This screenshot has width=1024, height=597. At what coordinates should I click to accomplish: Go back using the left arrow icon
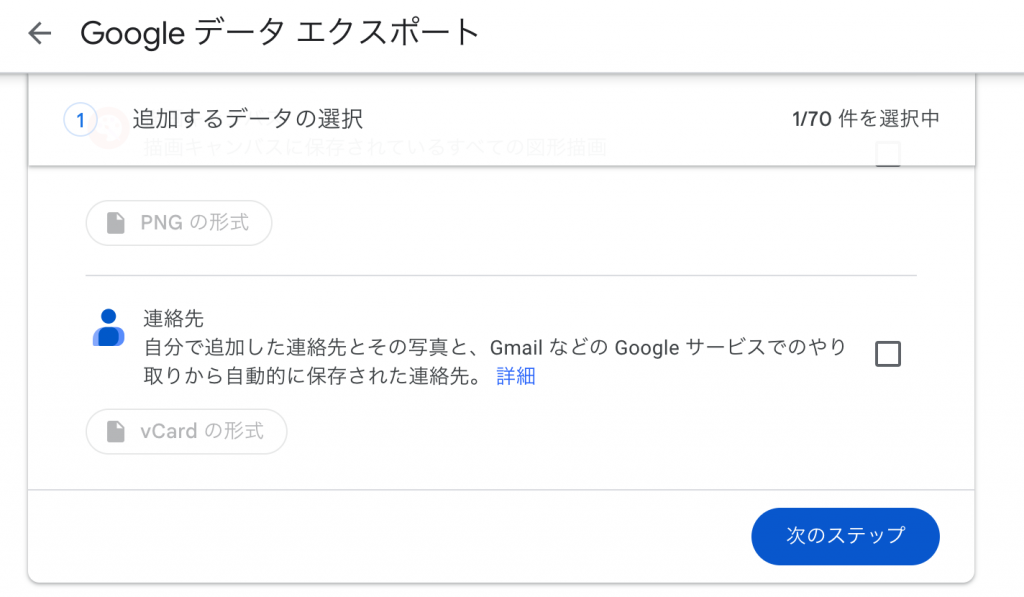click(39, 33)
